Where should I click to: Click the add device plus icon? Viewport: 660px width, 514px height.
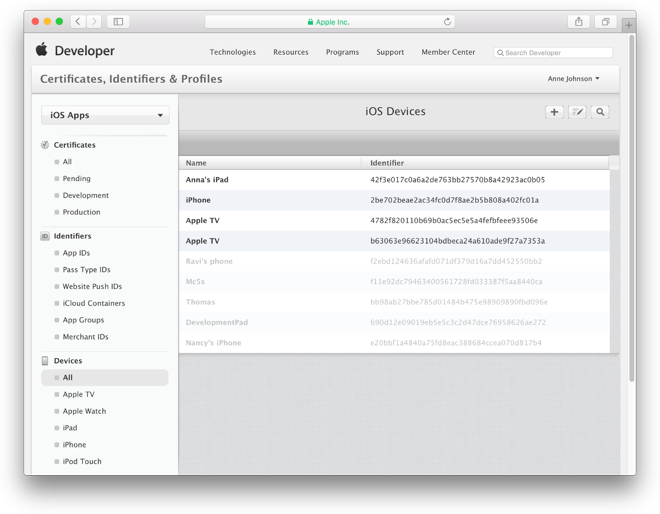pyautogui.click(x=554, y=112)
